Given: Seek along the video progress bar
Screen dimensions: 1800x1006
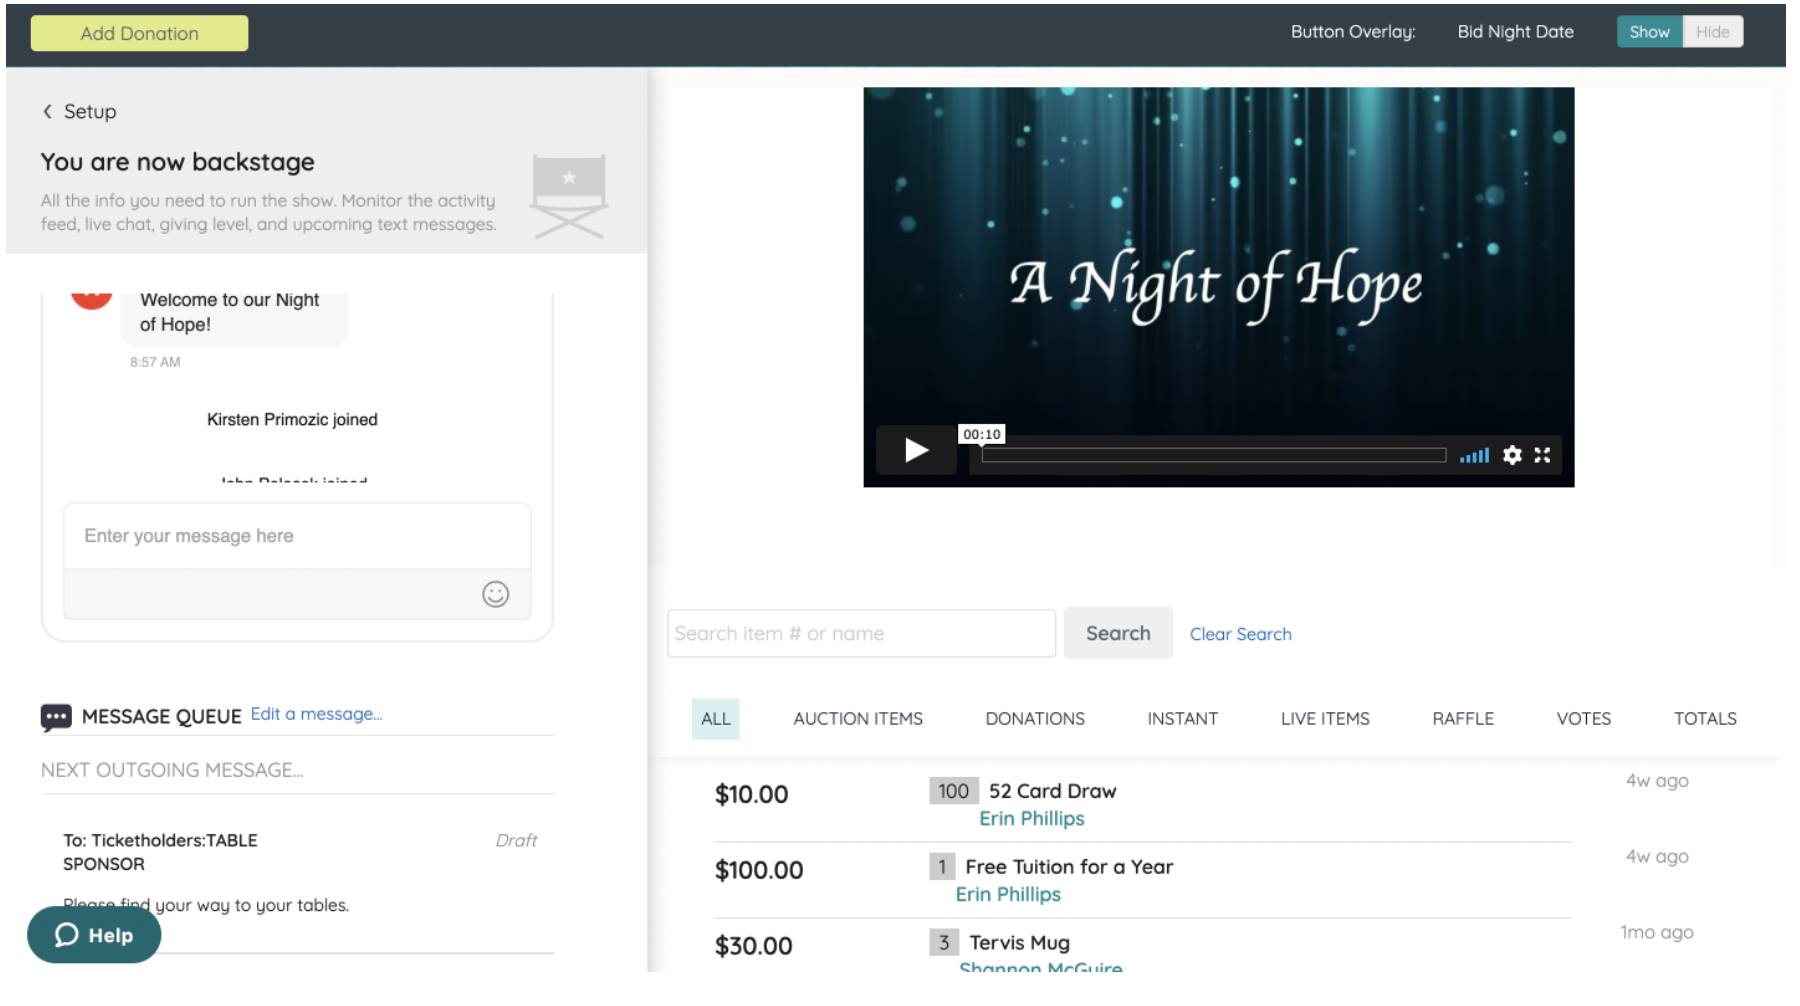Looking at the screenshot, I should point(1214,455).
